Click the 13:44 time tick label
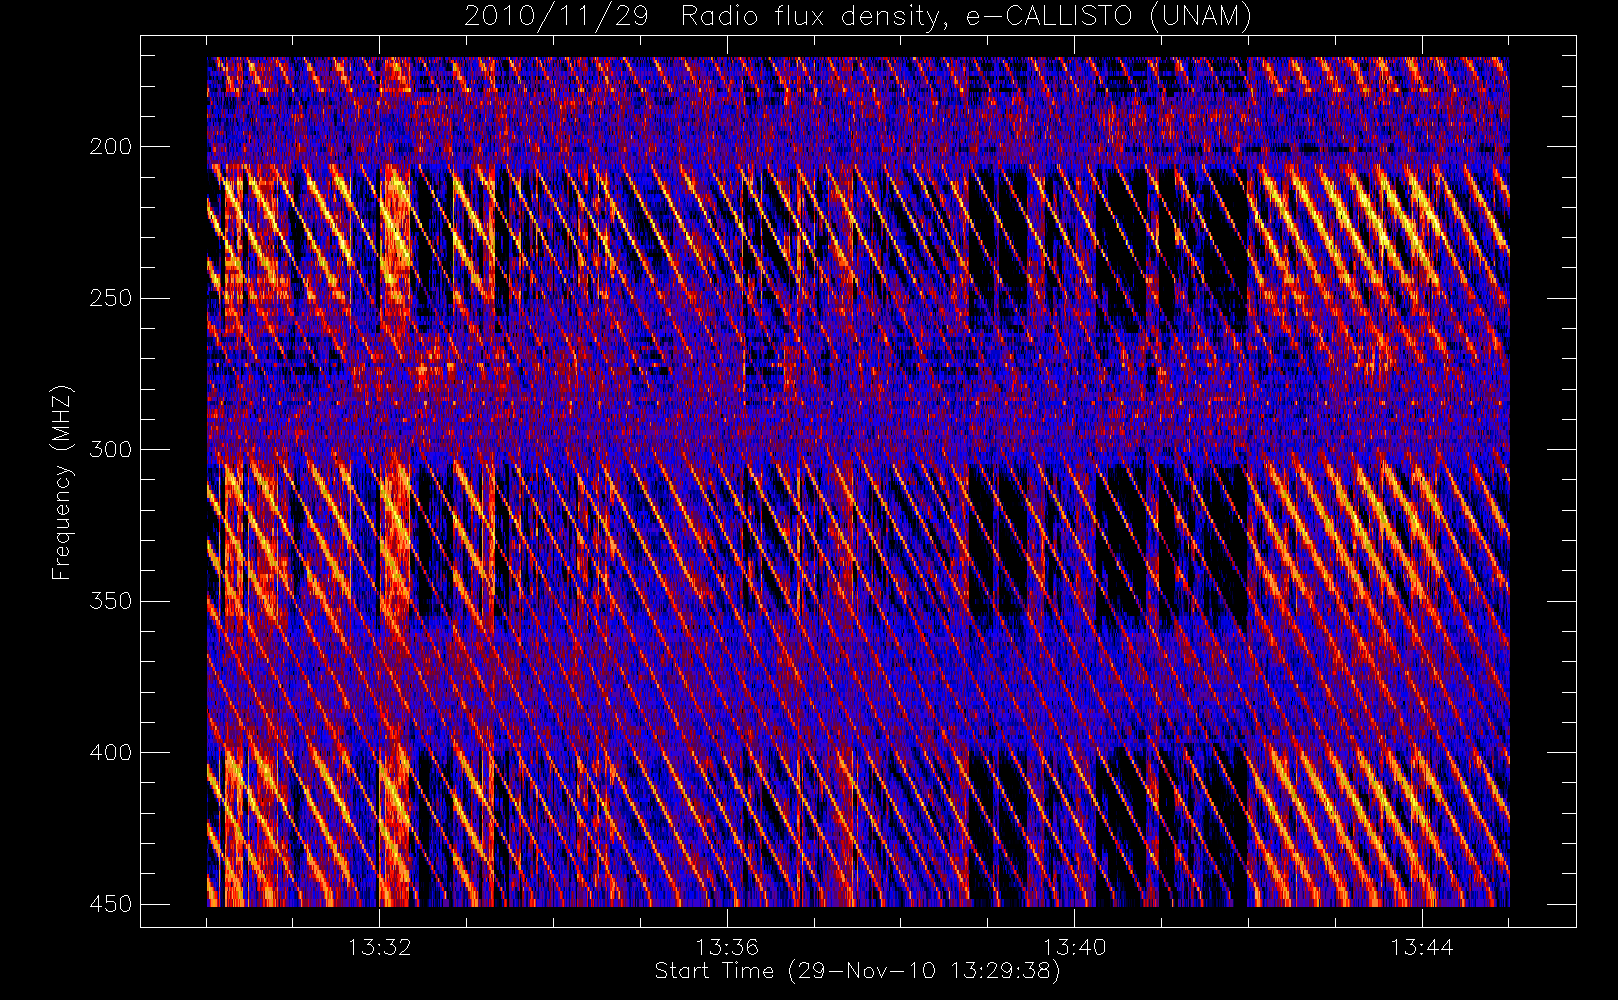Viewport: 1618px width, 1000px height. [1422, 947]
